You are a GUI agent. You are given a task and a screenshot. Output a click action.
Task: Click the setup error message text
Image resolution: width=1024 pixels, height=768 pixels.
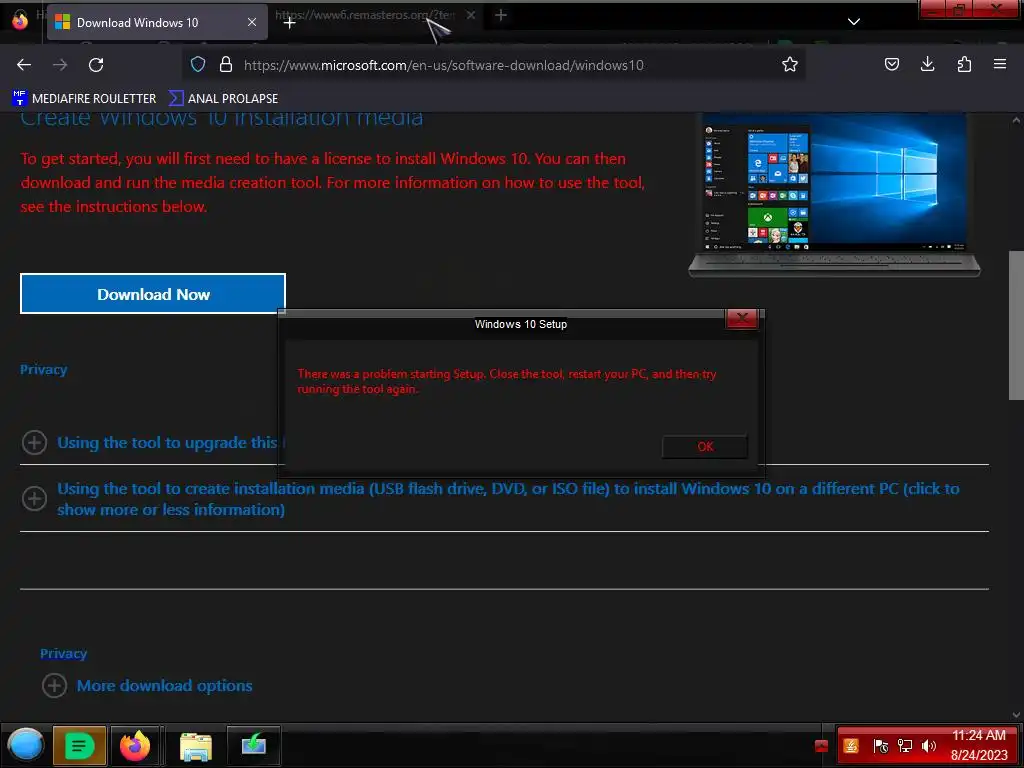pyautogui.click(x=507, y=381)
